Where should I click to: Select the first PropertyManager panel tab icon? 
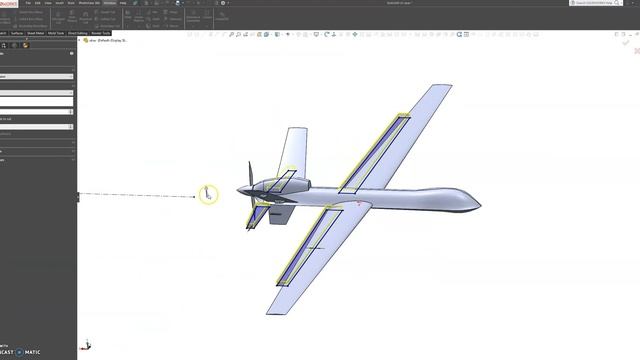coord(4,45)
